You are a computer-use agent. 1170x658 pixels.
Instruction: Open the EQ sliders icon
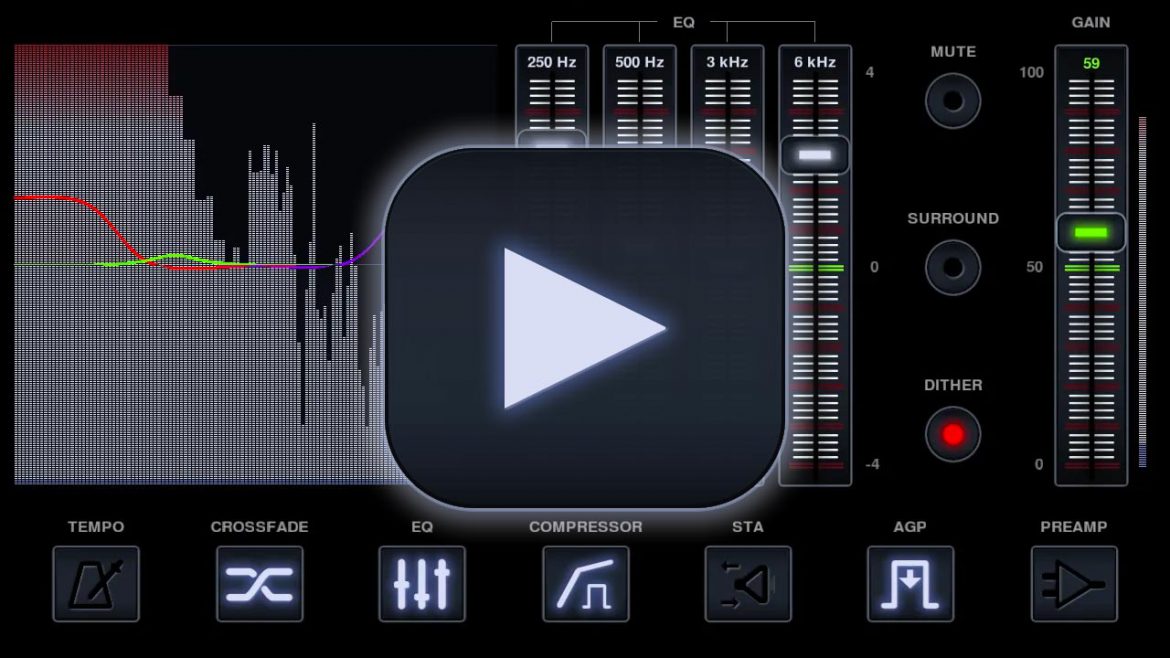point(422,584)
